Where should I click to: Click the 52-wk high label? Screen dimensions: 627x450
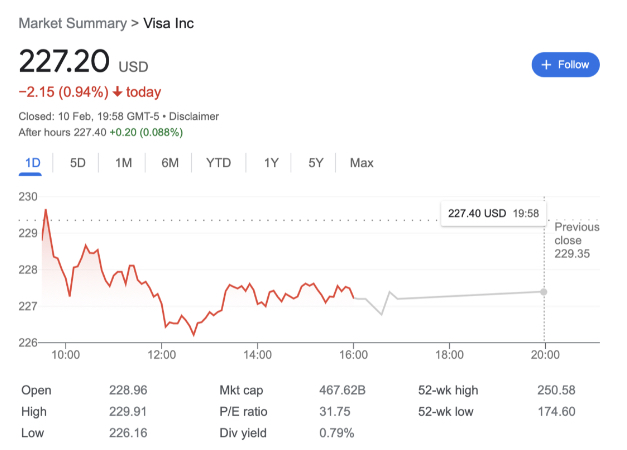click(x=448, y=390)
